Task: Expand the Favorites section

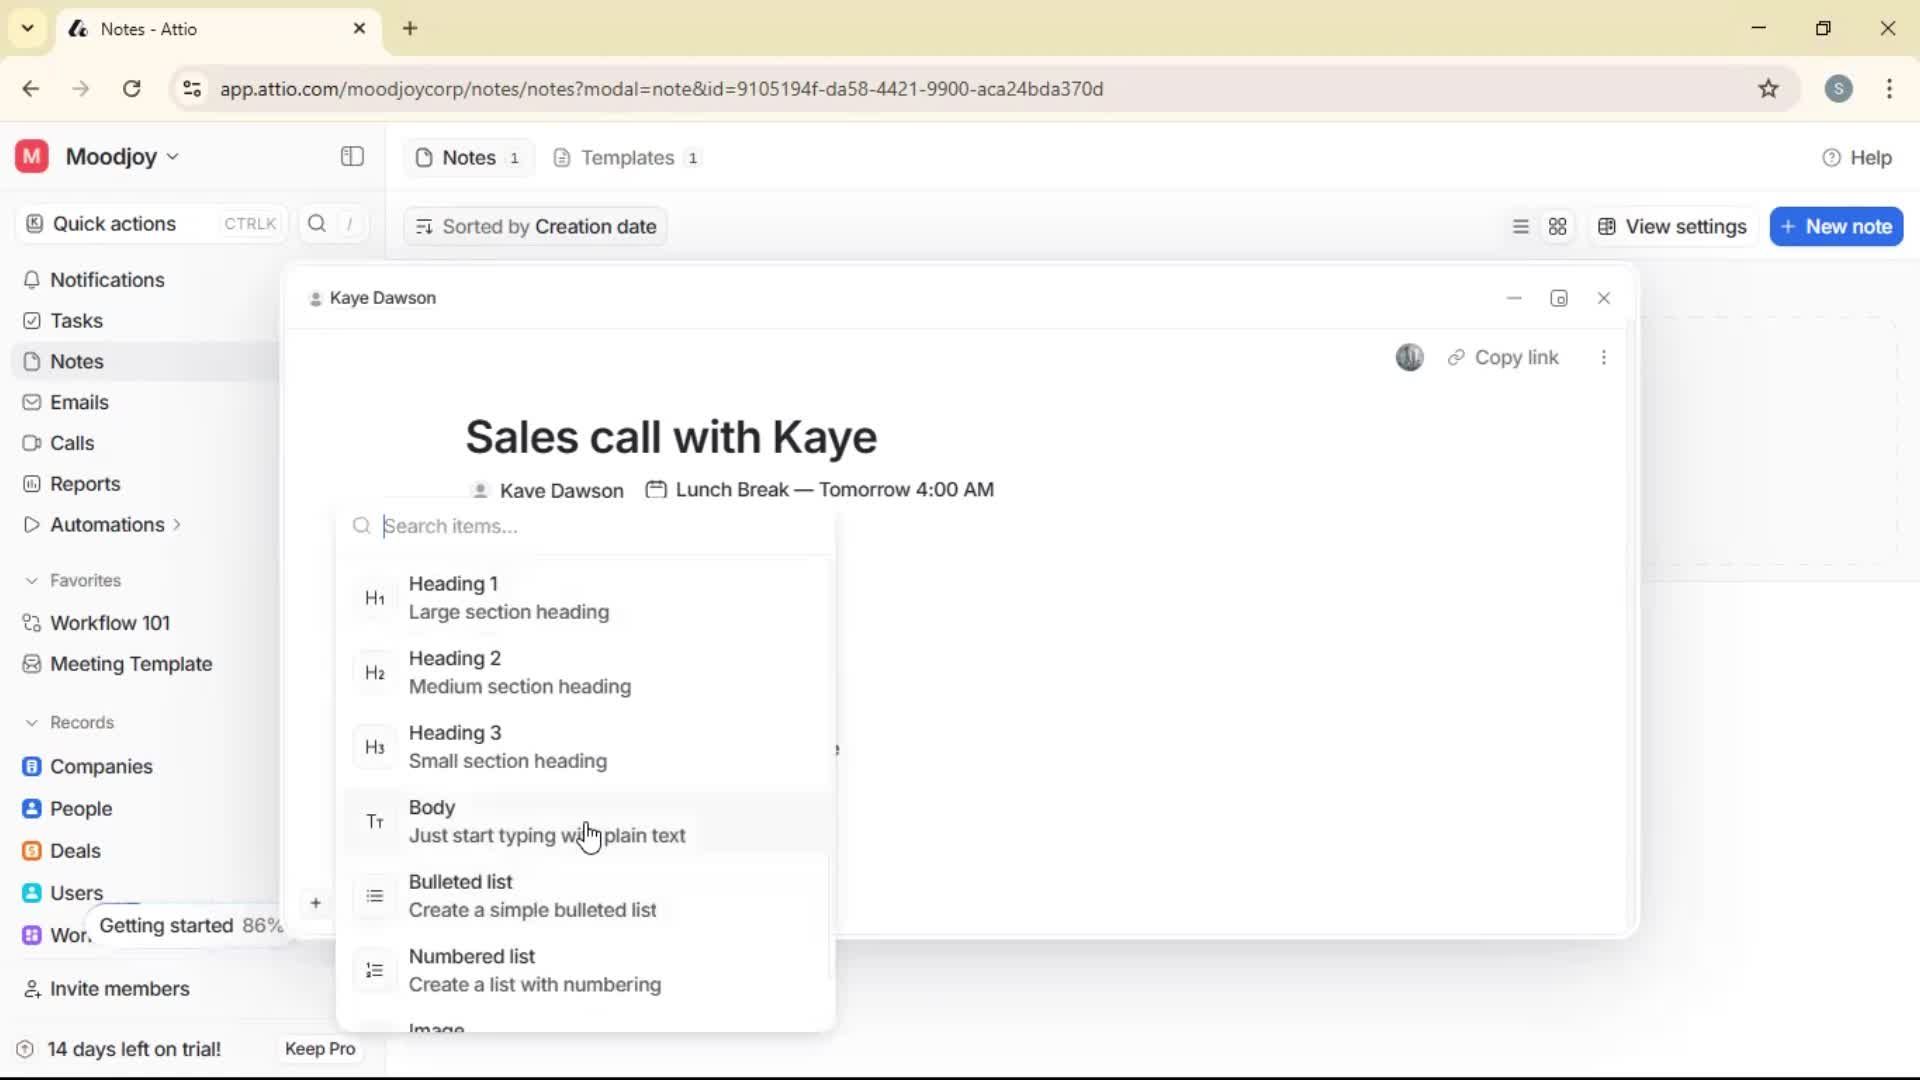Action: (33, 580)
